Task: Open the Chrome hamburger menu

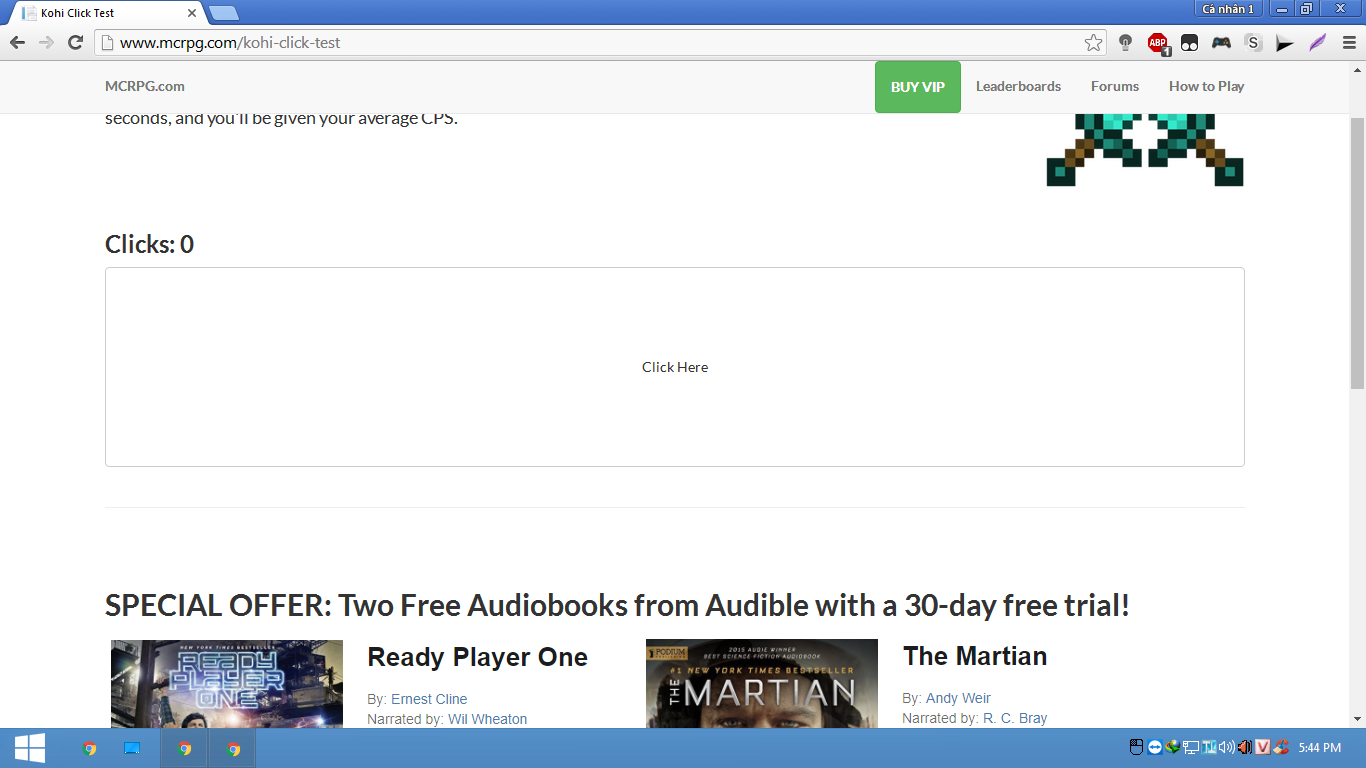Action: point(1349,43)
